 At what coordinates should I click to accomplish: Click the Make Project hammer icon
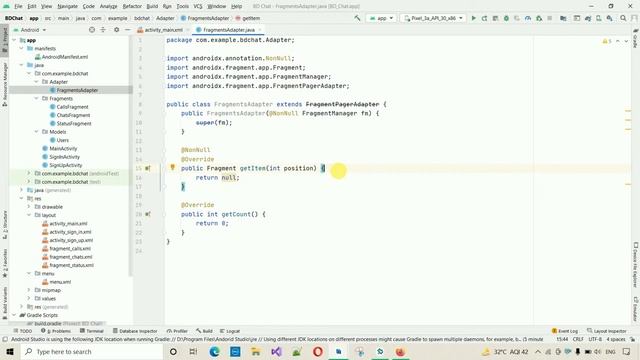357,18
